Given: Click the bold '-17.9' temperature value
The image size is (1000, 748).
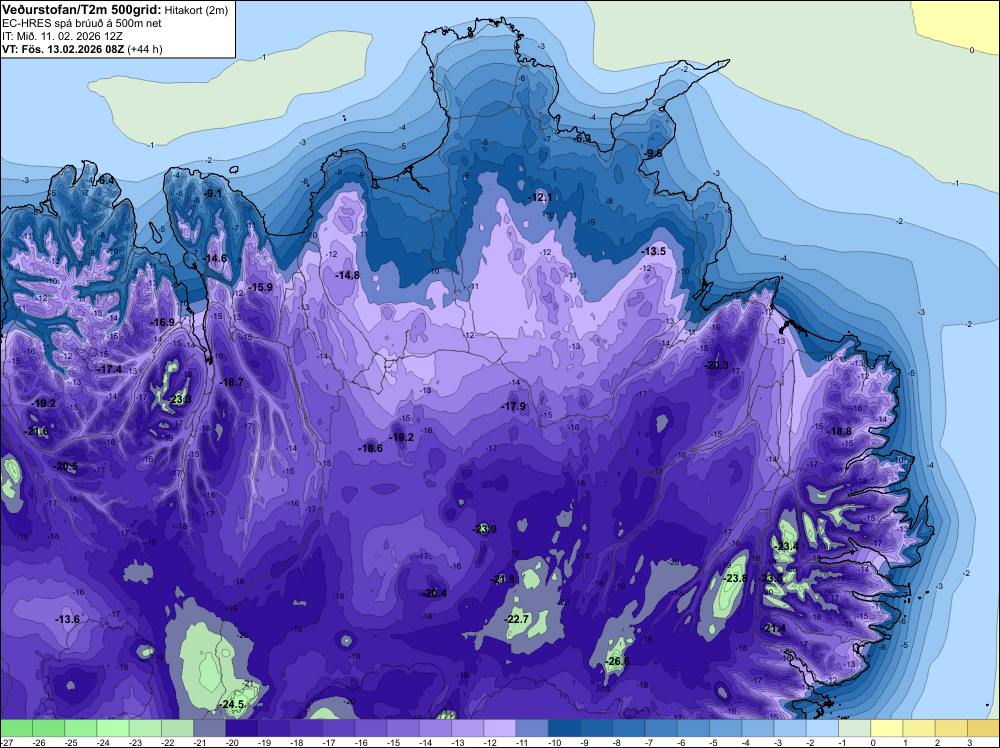Looking at the screenshot, I should click(x=513, y=406).
